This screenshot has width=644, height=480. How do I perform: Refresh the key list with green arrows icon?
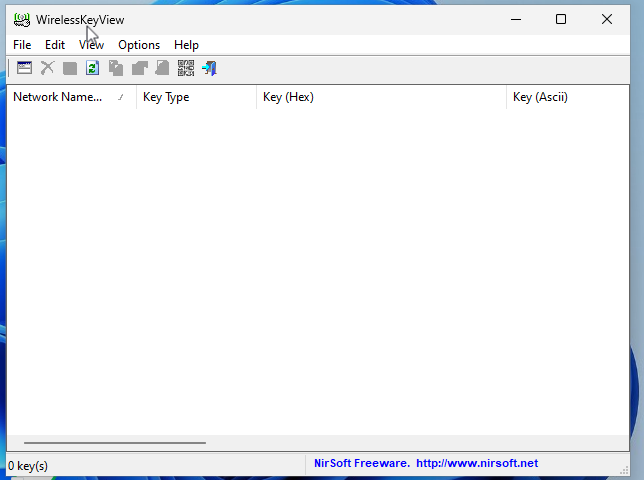(x=92, y=68)
